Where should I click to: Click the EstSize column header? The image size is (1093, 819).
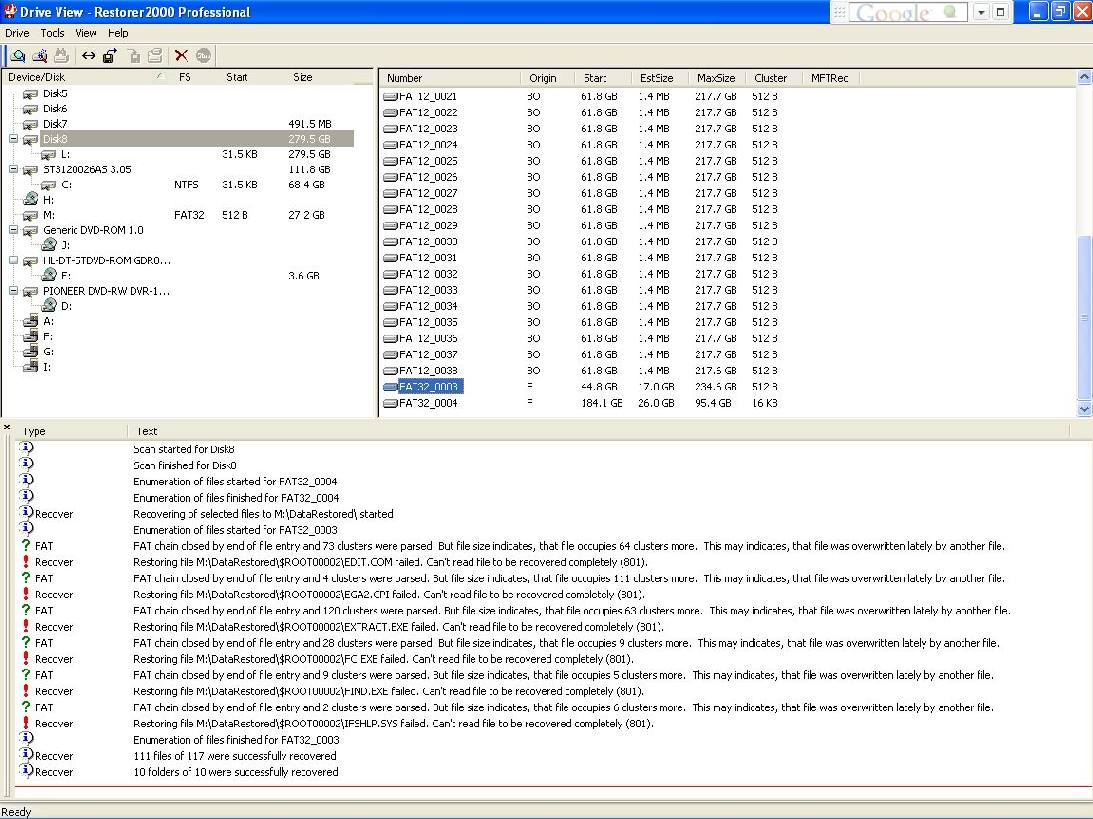659,78
